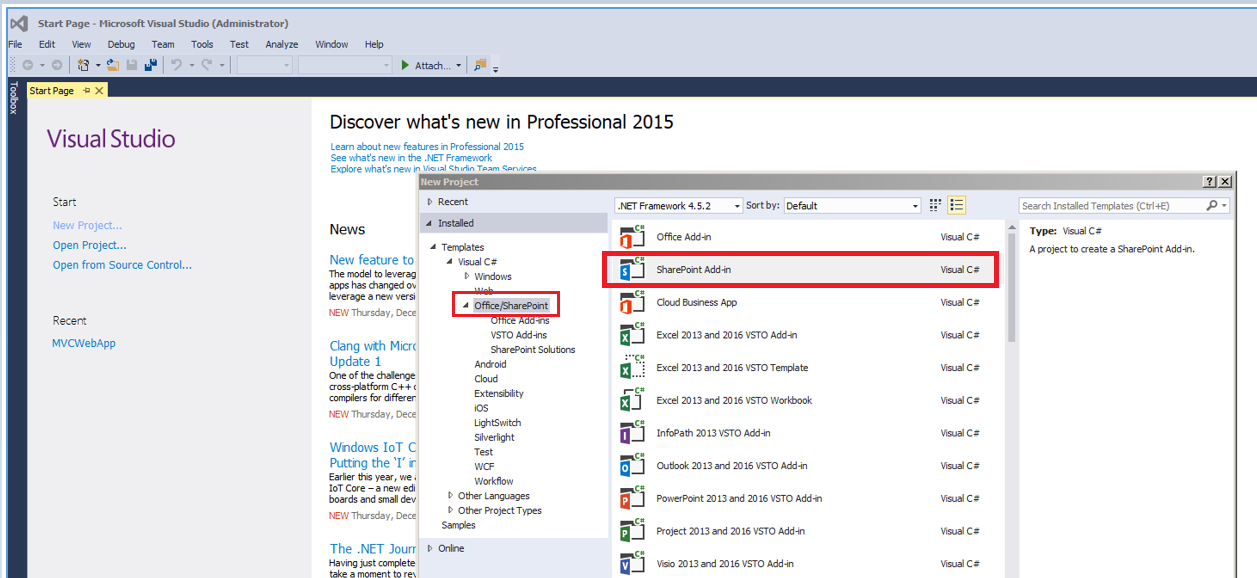Open the Attach button dropdown arrow
Viewport: 1257px width, 578px height.
click(459, 65)
